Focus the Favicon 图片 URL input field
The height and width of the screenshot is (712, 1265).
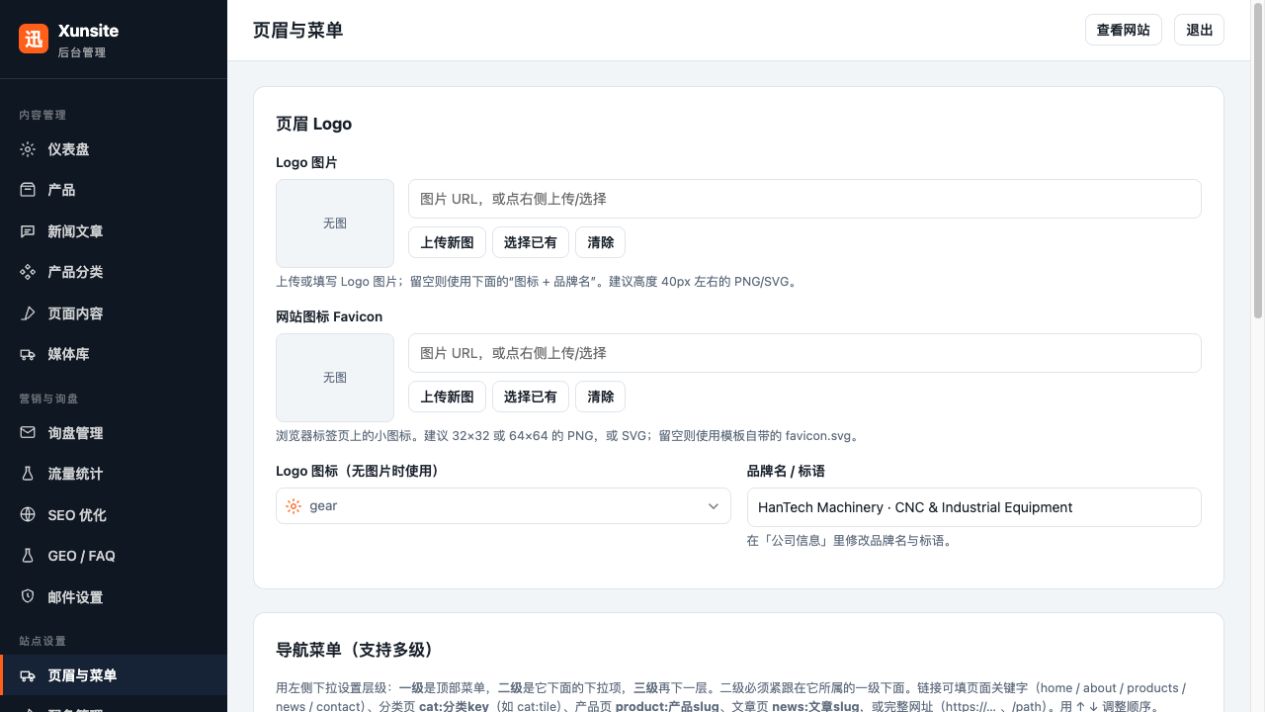[804, 353]
